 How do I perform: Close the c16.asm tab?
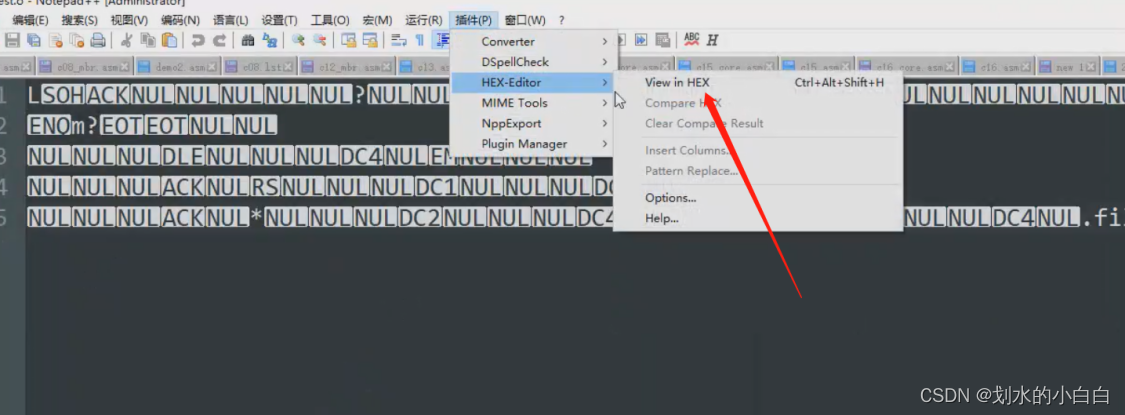(1027, 67)
